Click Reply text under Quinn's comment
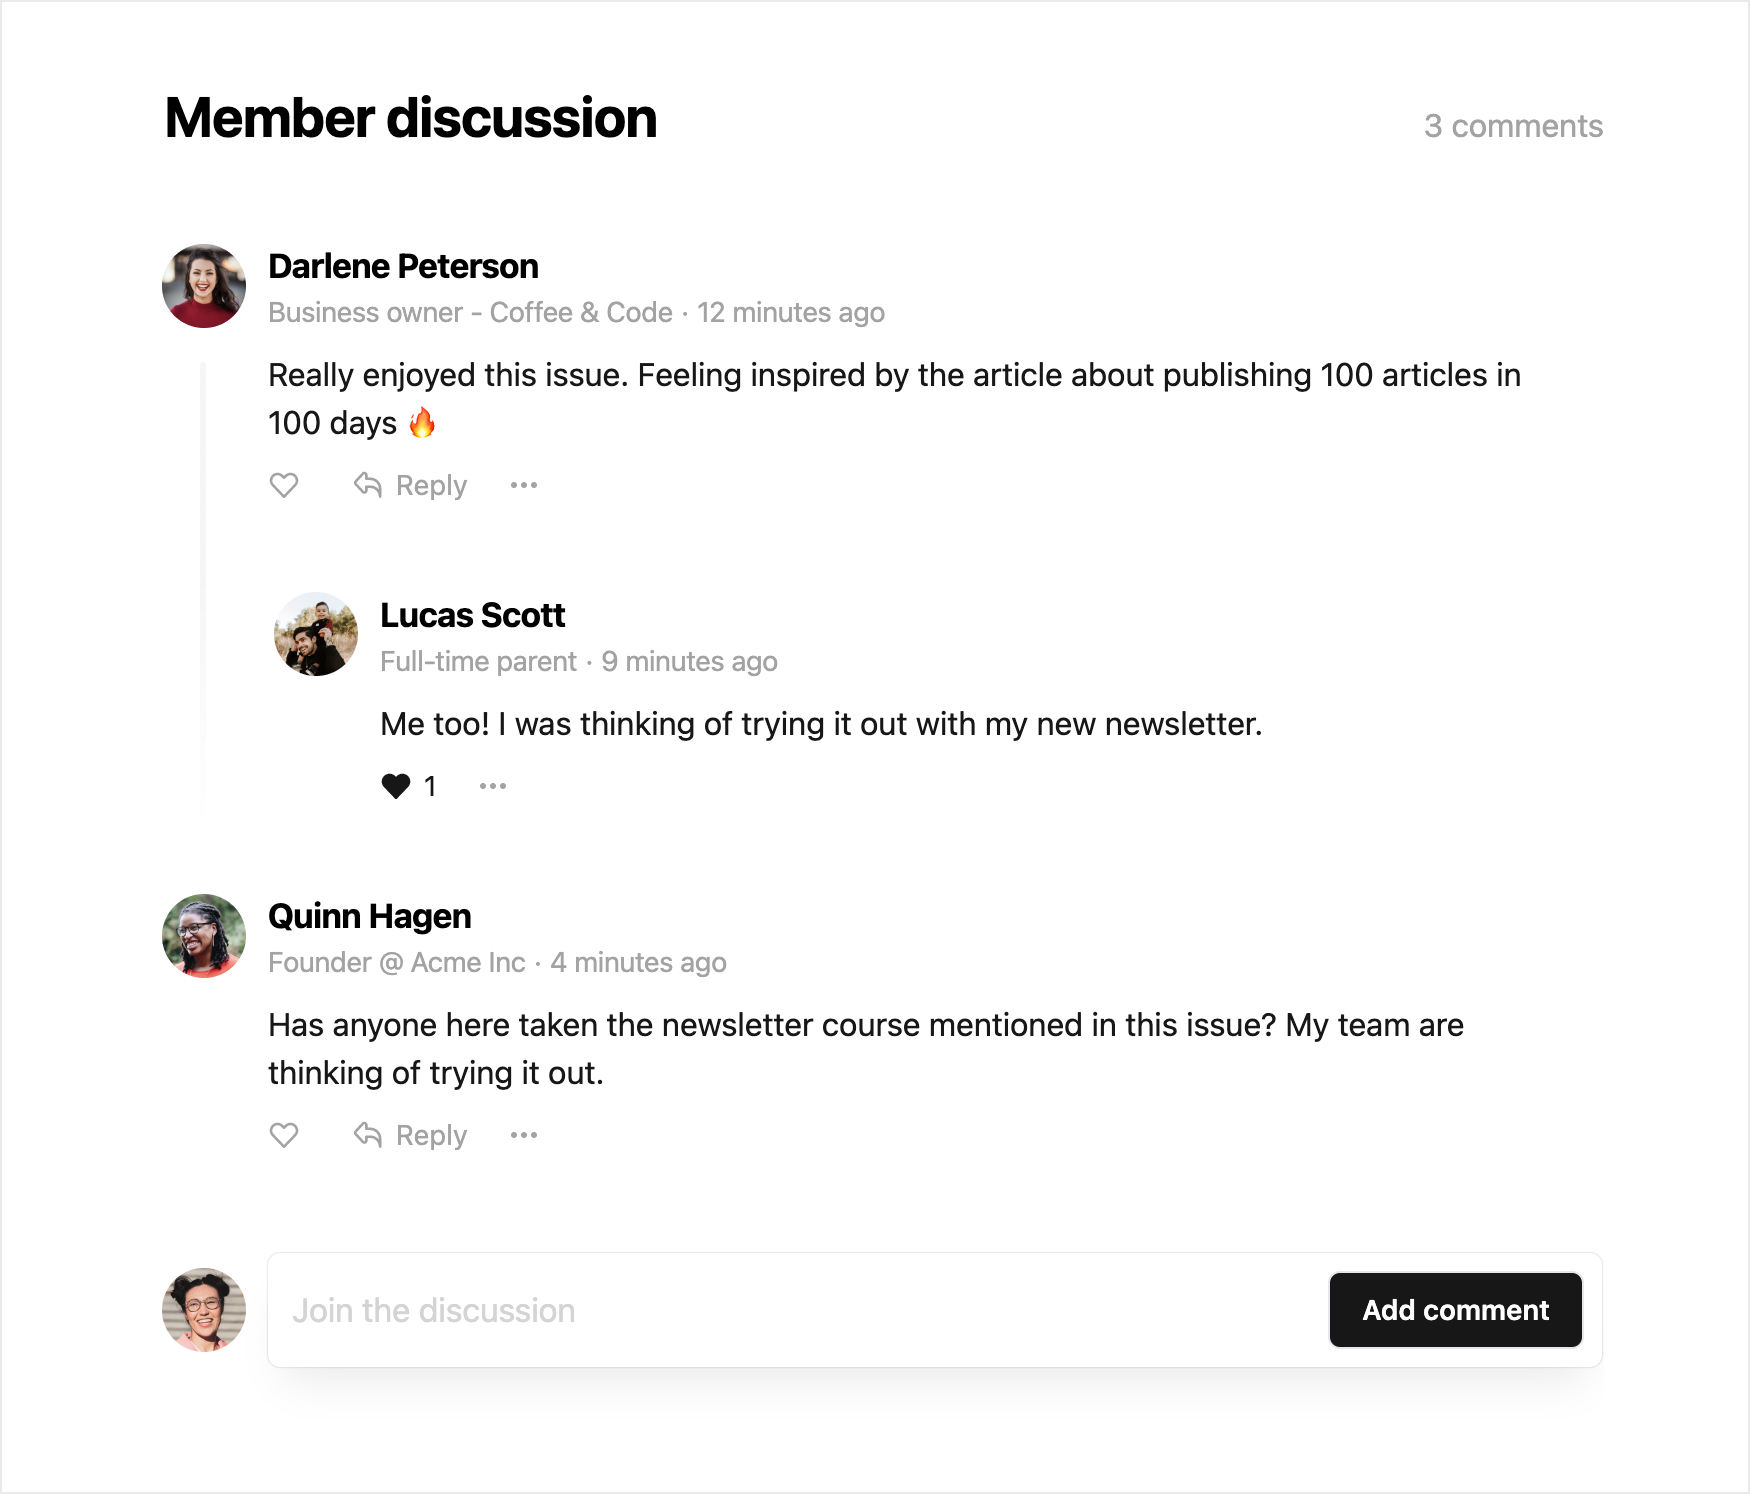Screen dimensions: 1750x1494 (x=431, y=1135)
